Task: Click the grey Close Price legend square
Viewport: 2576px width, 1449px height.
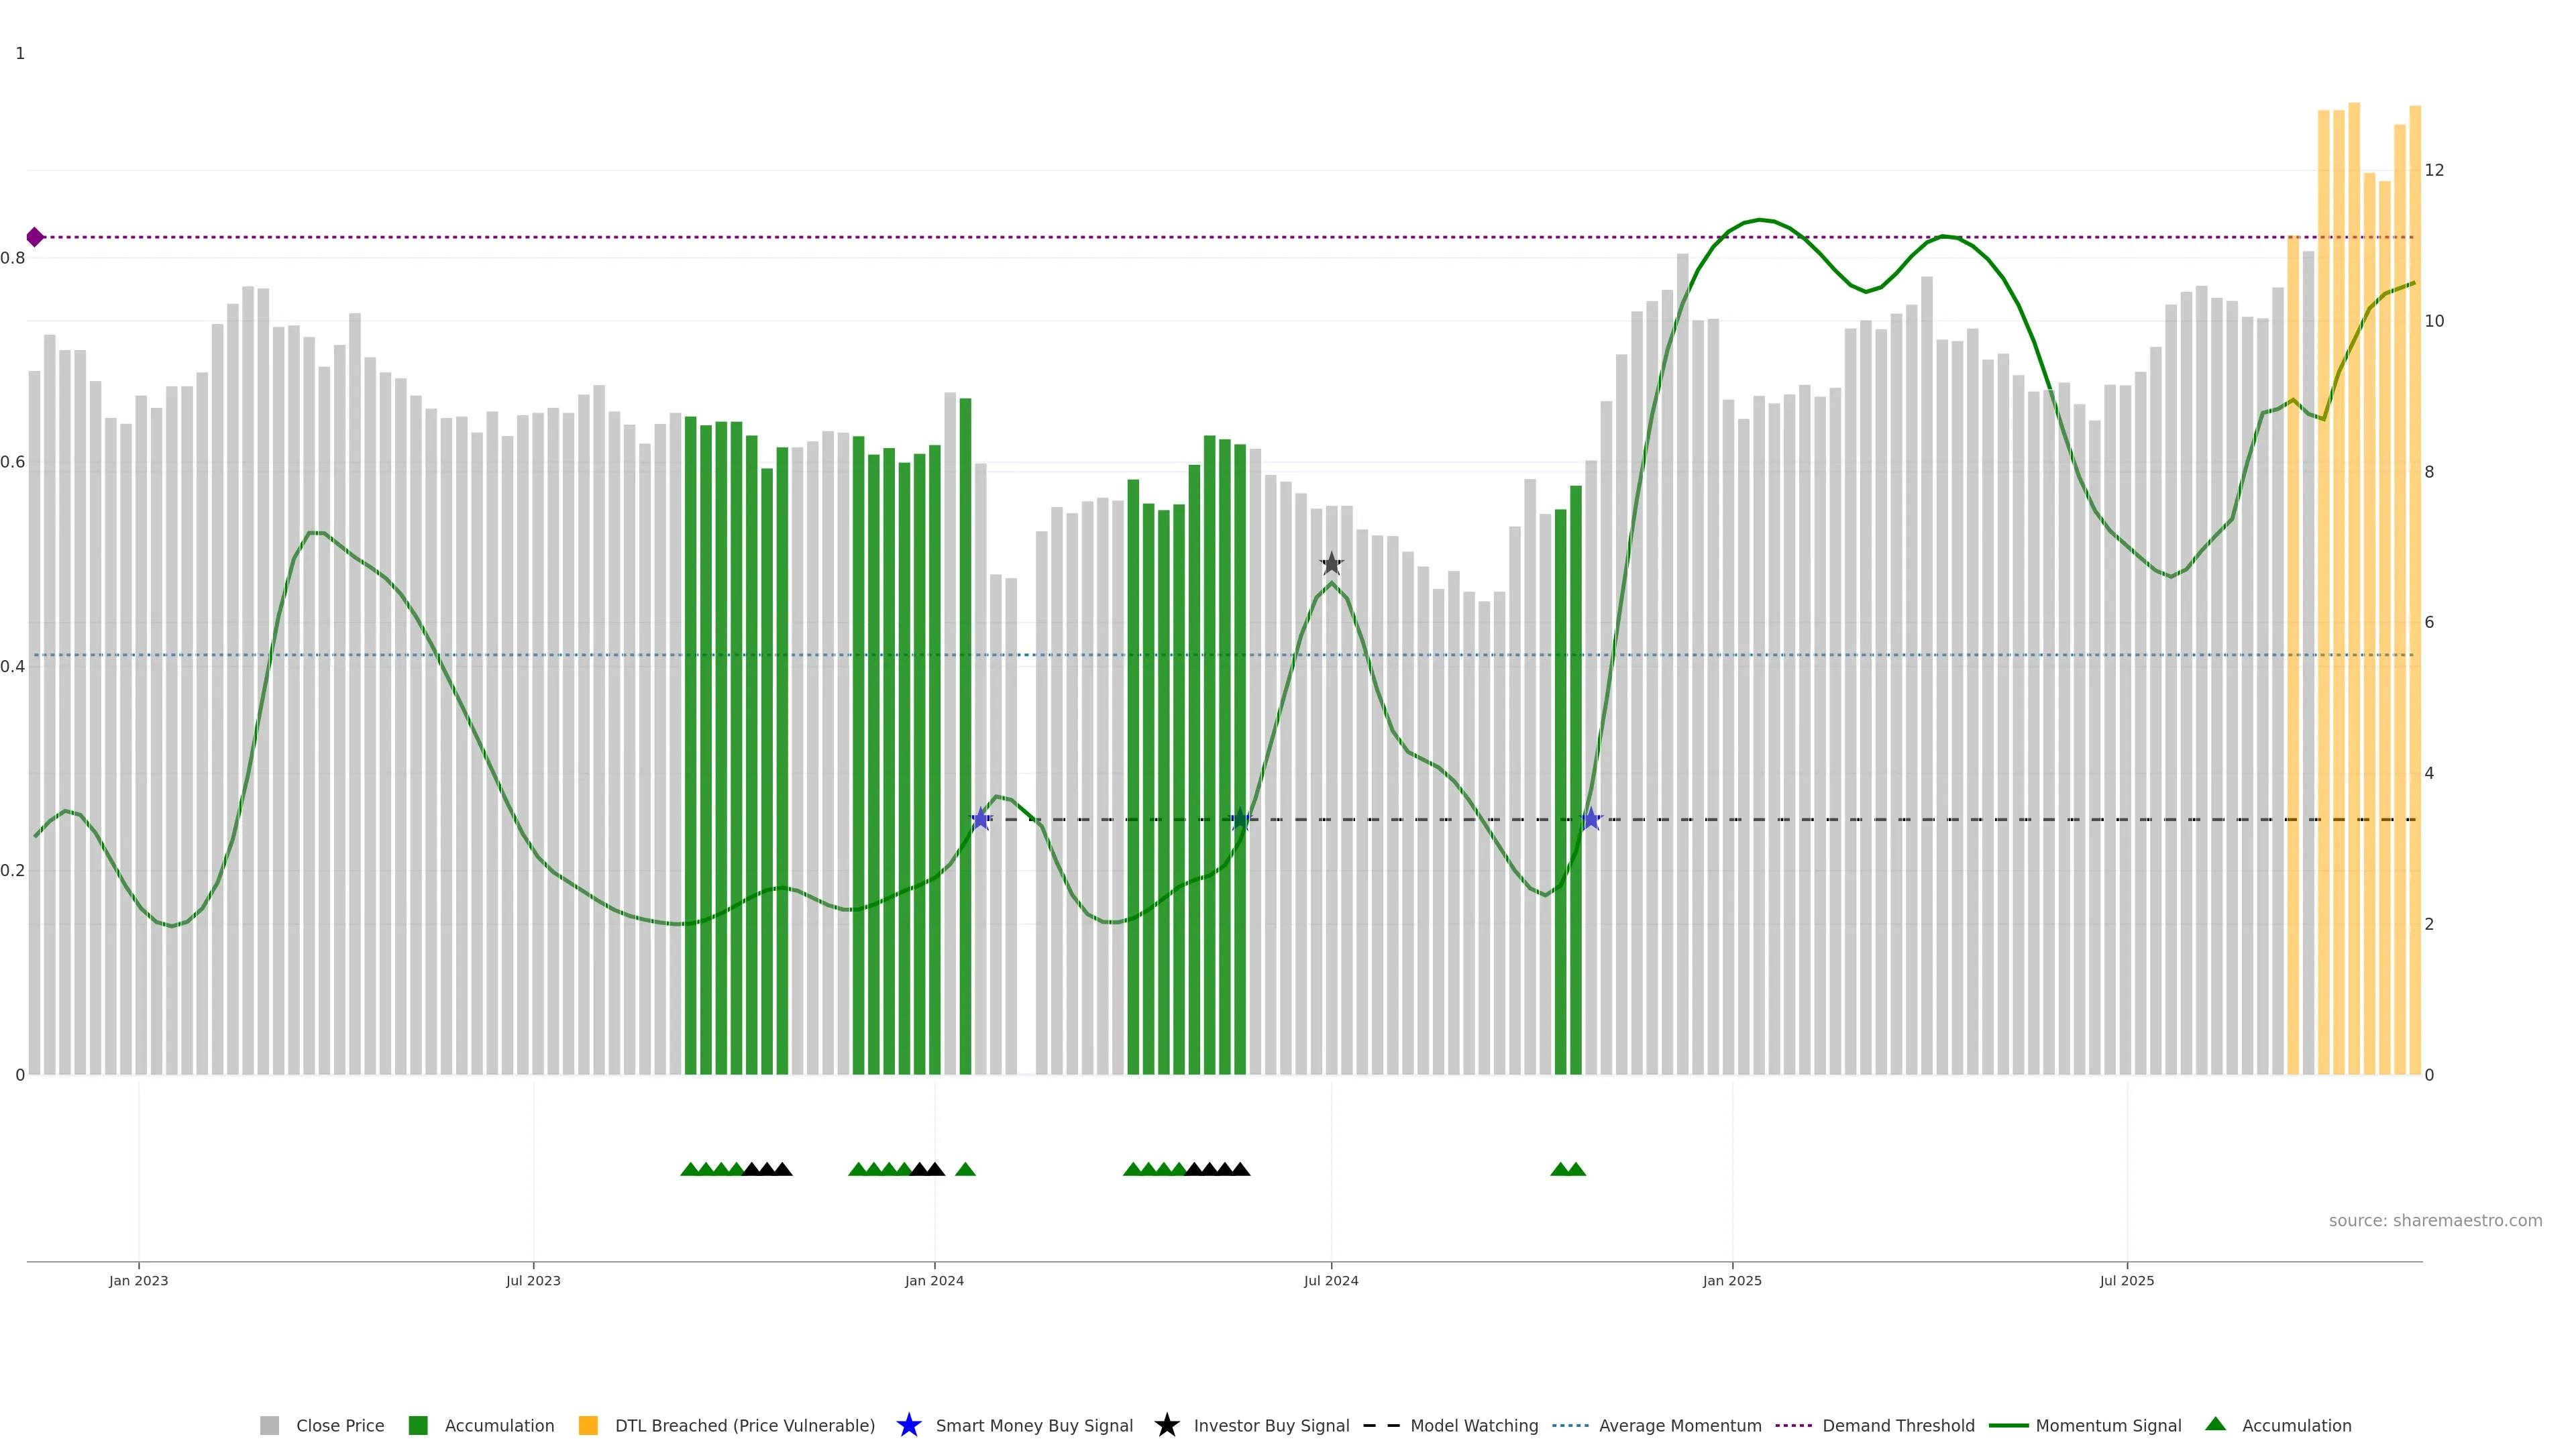Action: (x=269, y=1425)
